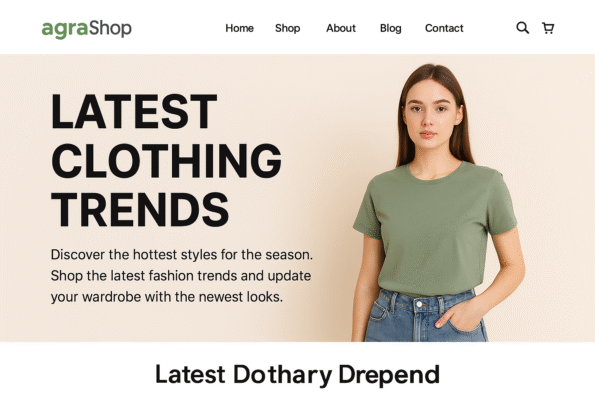Click the blue jeans on the model
The height and width of the screenshot is (397, 595).
point(425,316)
